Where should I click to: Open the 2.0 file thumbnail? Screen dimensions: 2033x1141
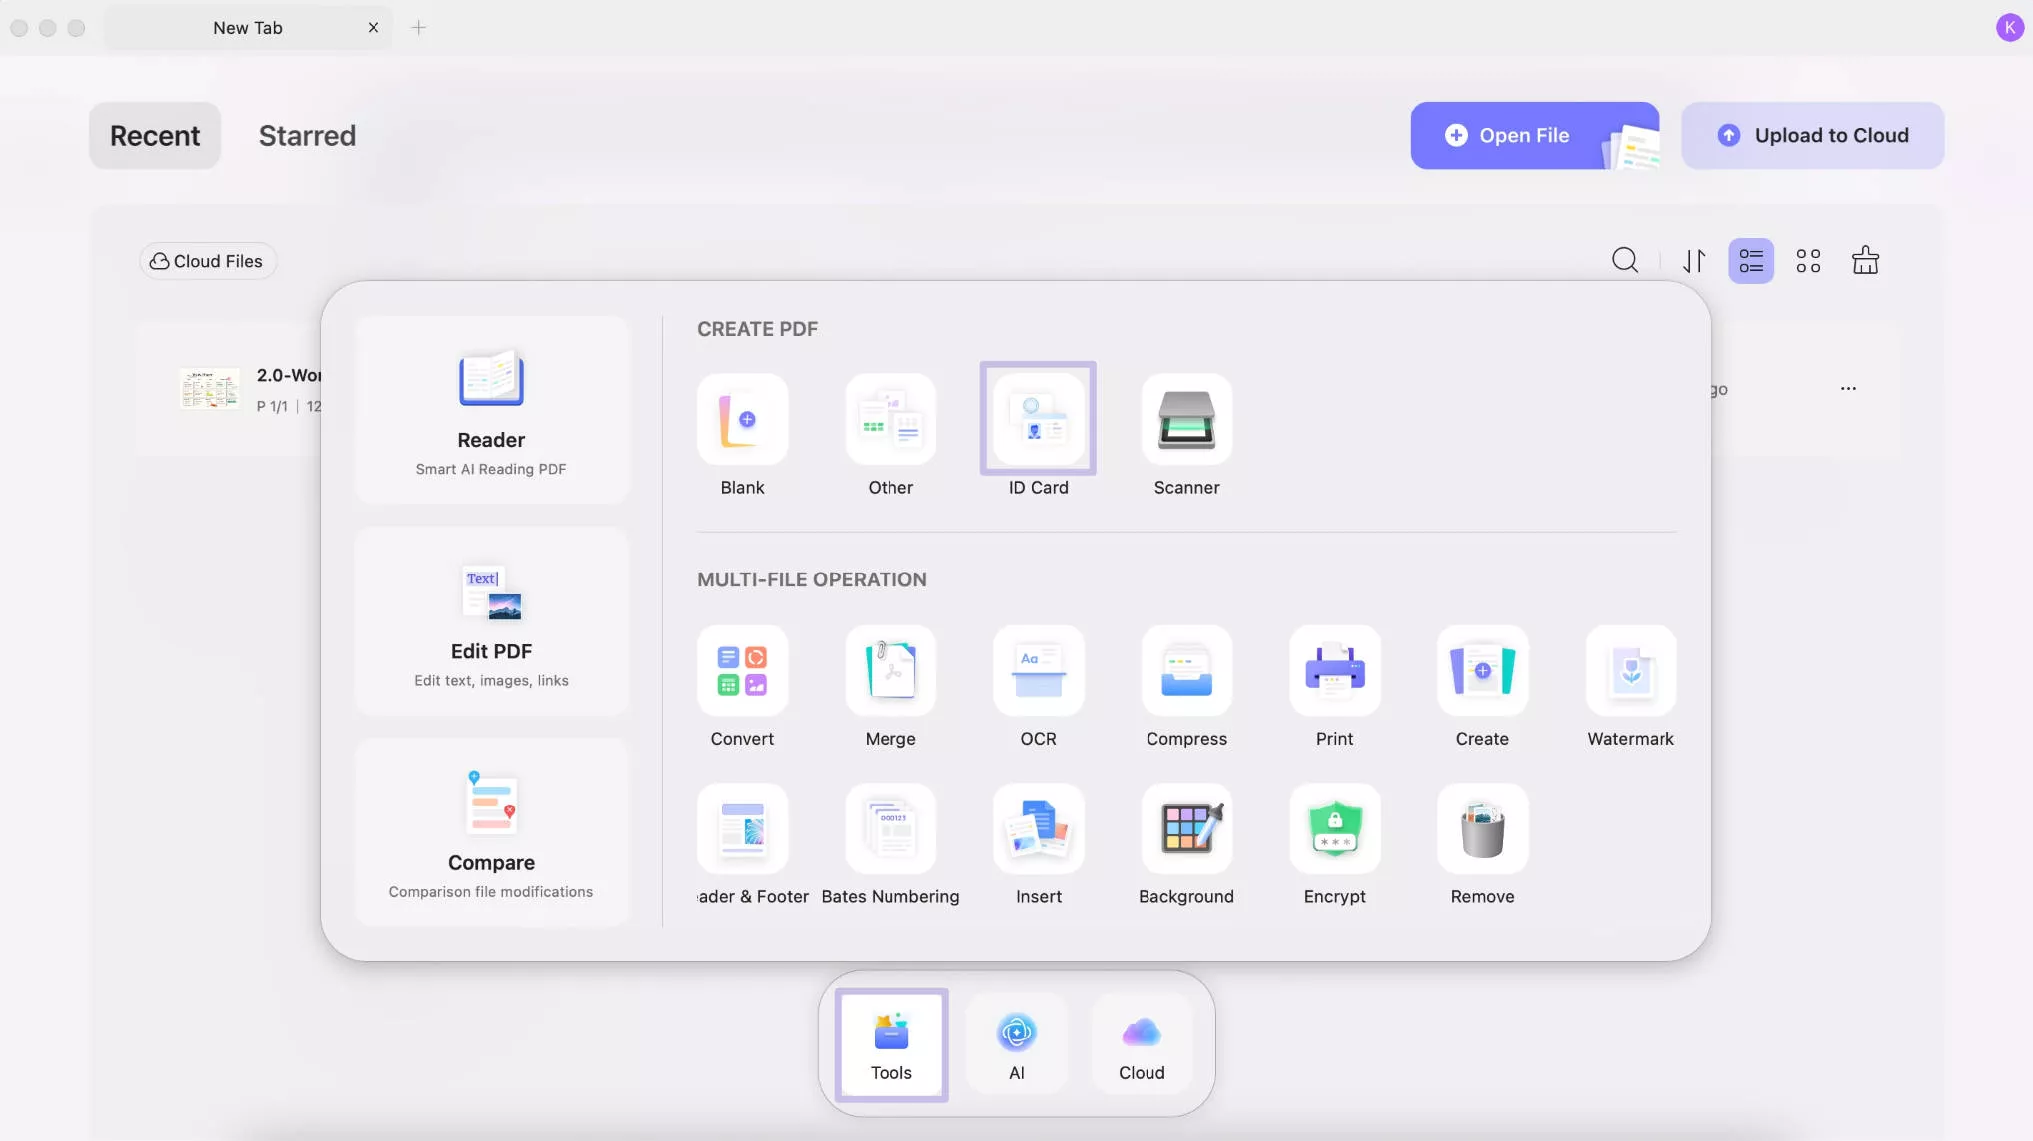coord(210,389)
